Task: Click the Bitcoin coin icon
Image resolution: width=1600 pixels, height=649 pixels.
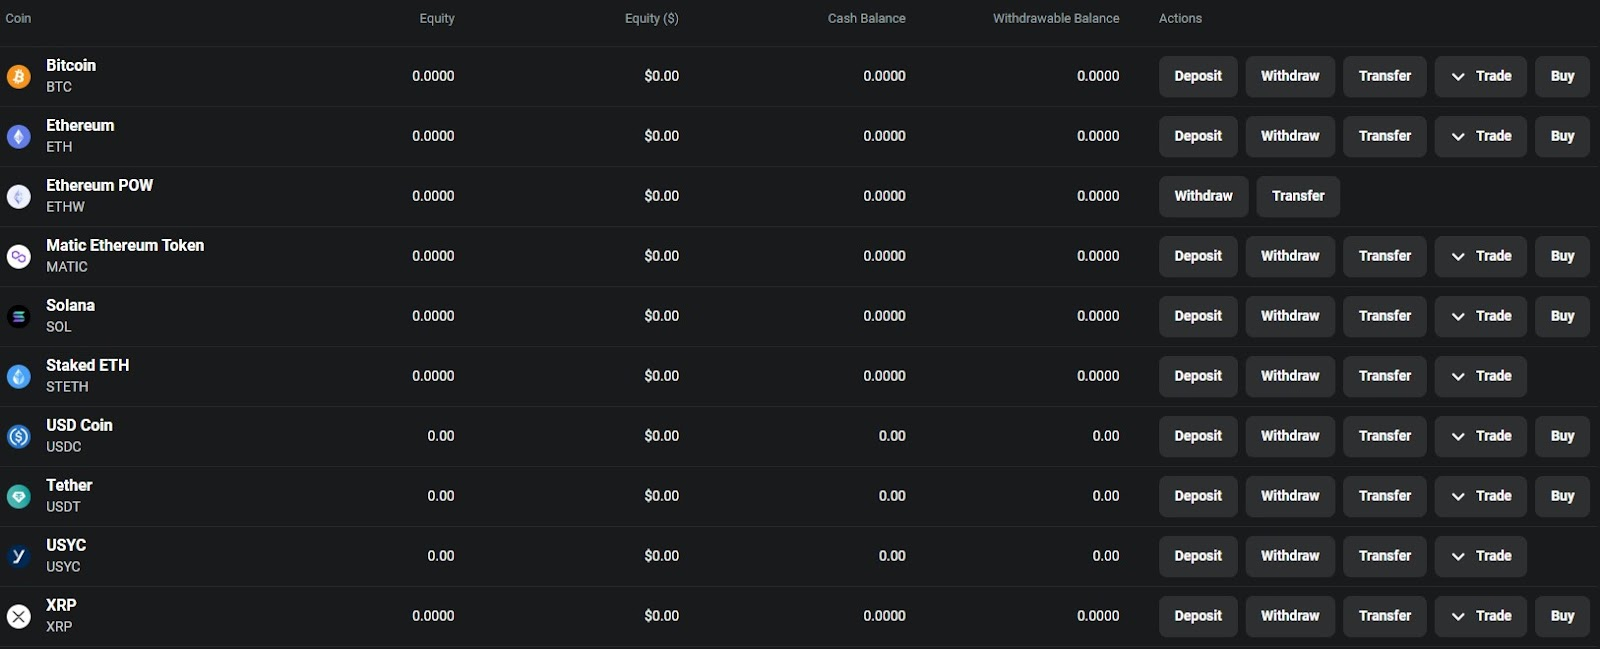Action: [18, 76]
